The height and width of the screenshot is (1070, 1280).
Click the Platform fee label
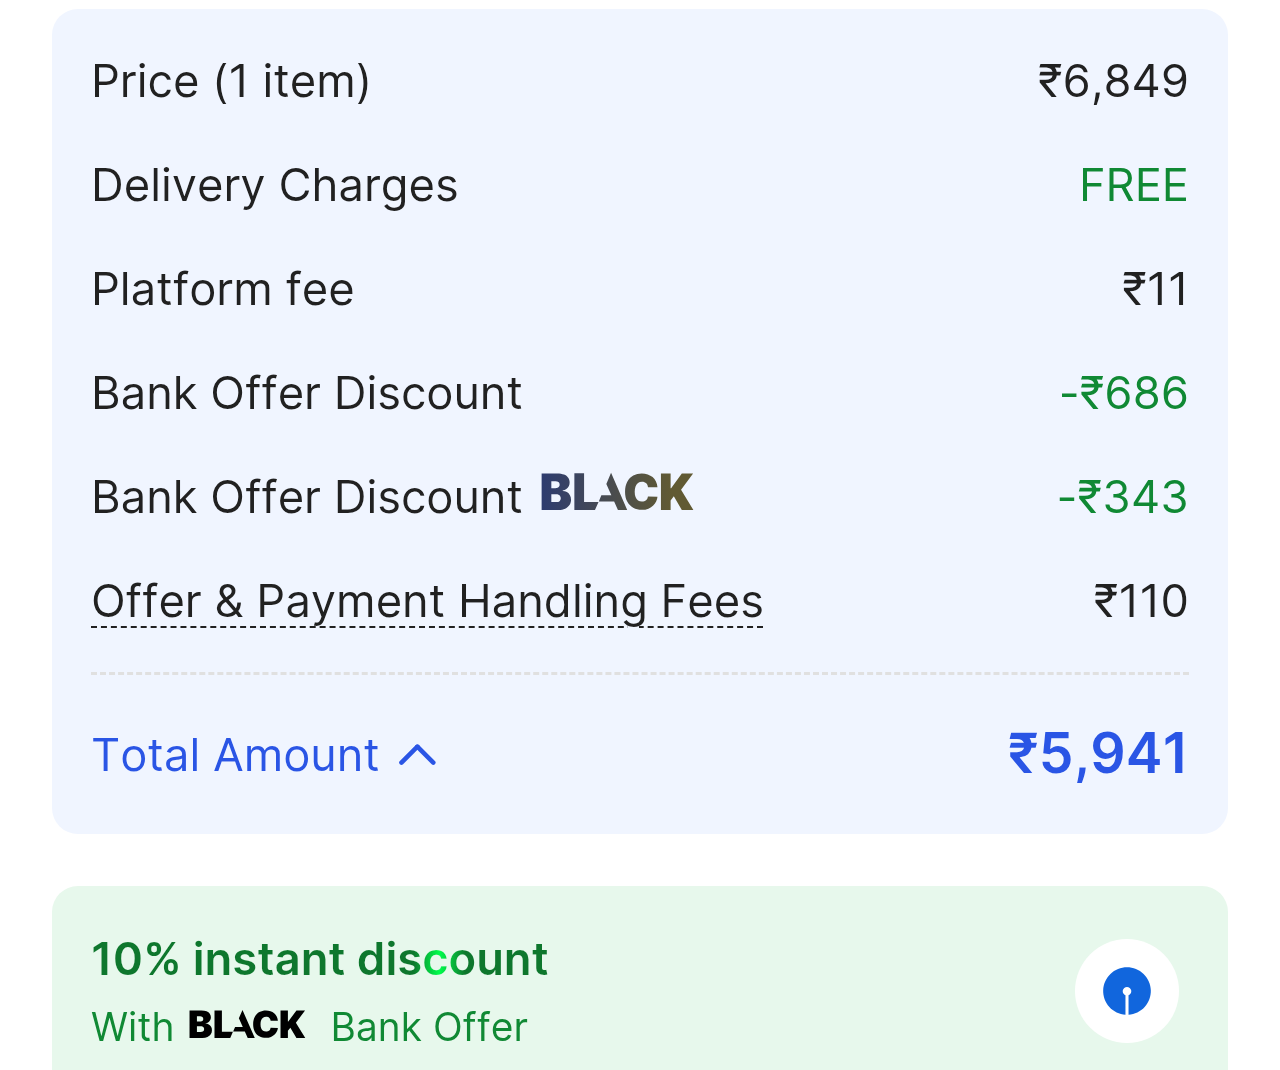click(x=222, y=290)
